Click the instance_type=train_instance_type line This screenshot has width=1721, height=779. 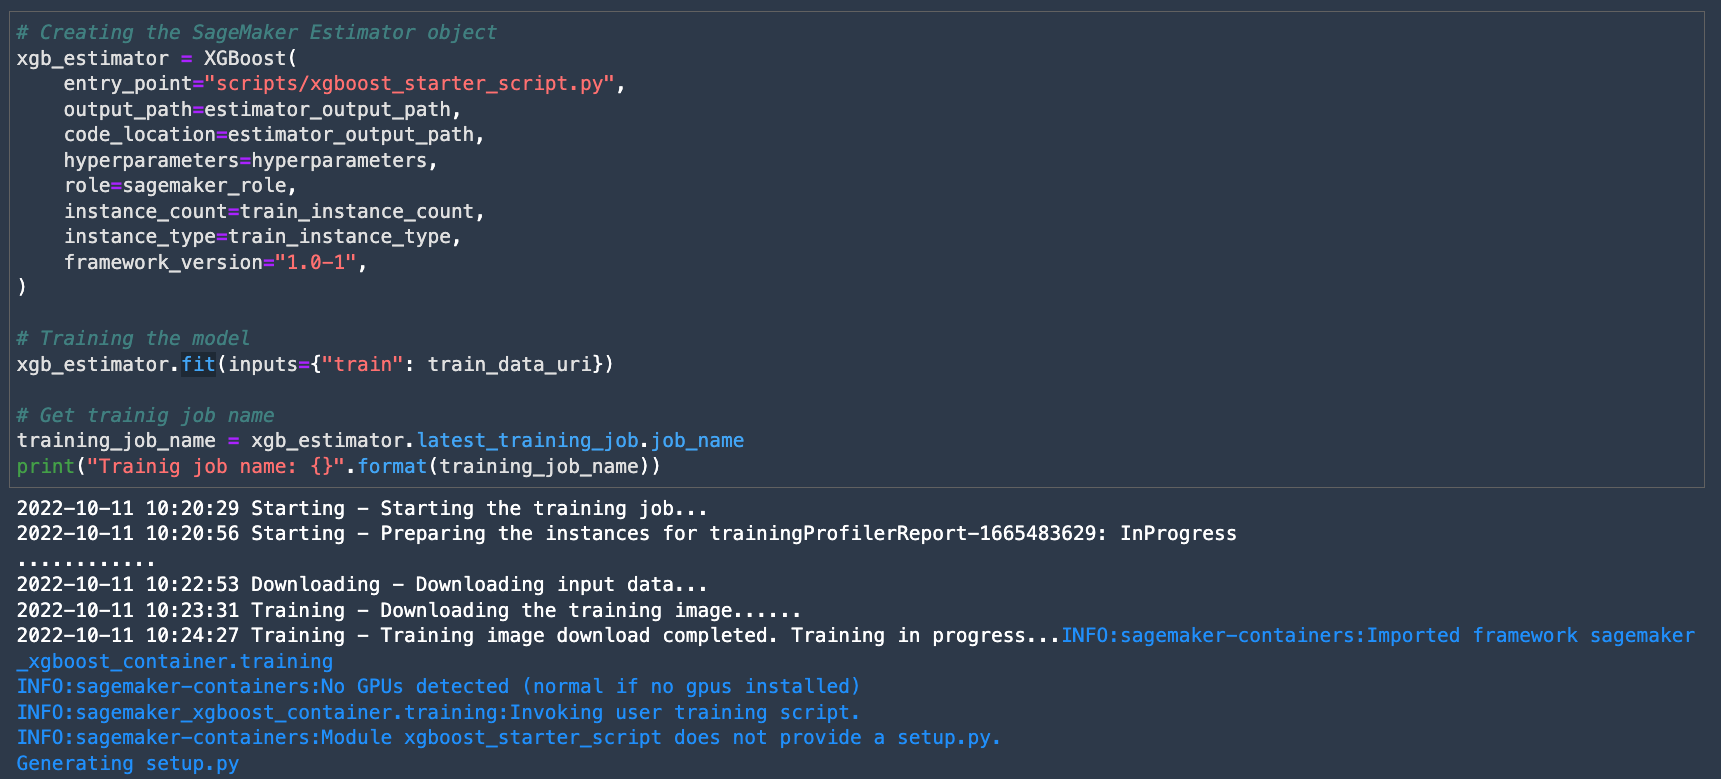(x=263, y=237)
